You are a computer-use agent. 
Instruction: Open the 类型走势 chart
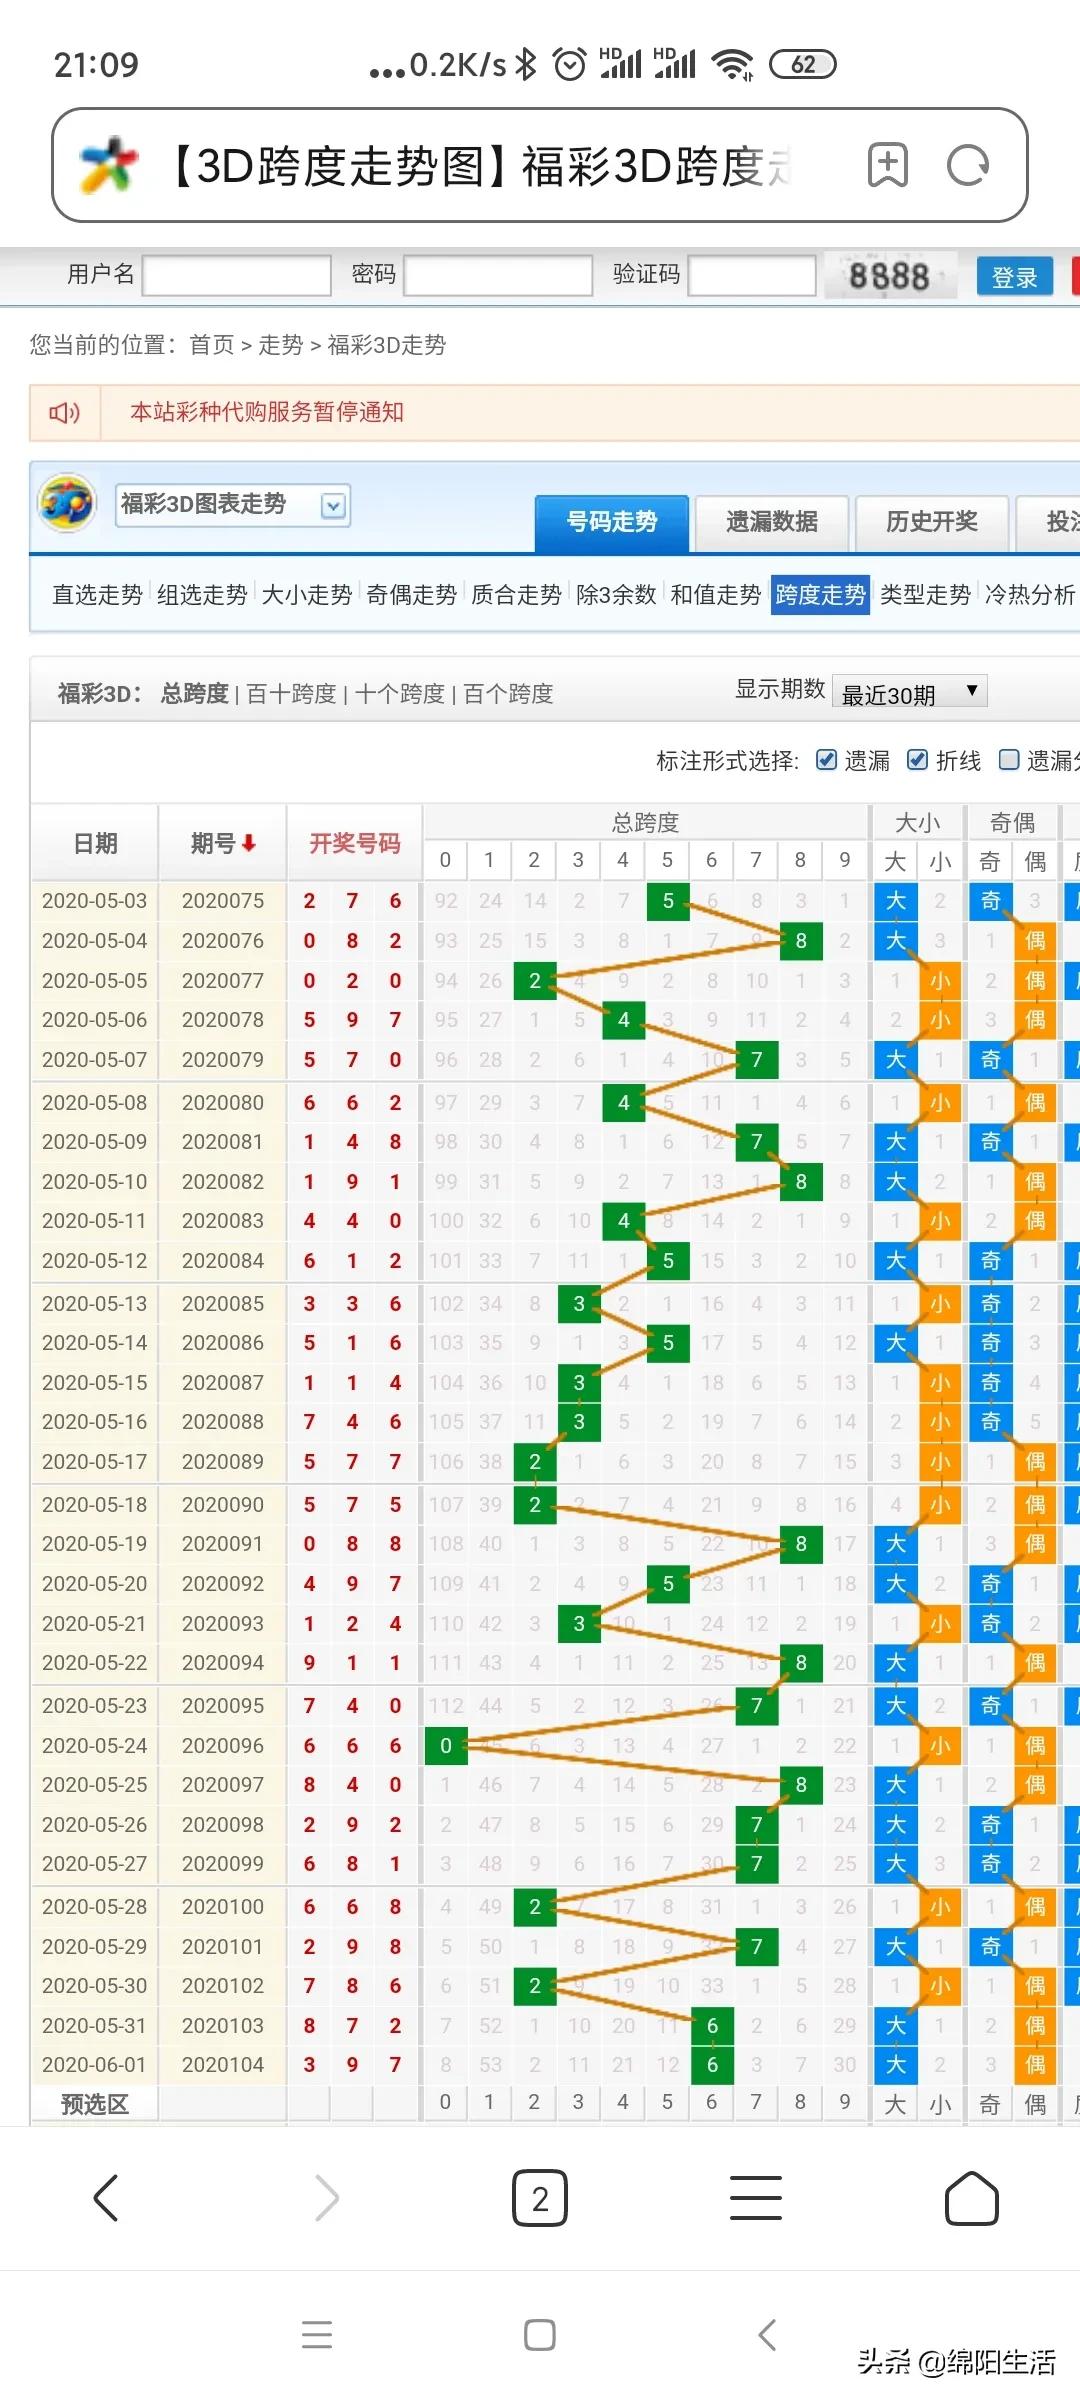[926, 595]
